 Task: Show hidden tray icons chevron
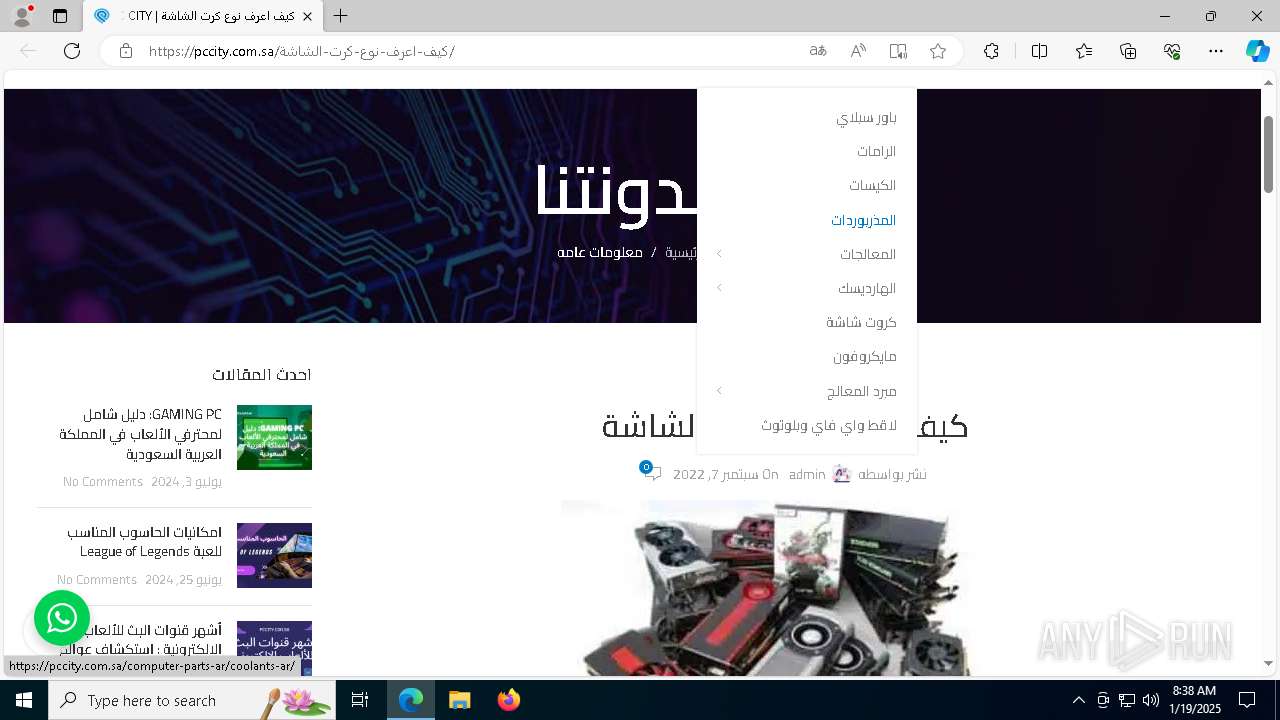coord(1078,700)
